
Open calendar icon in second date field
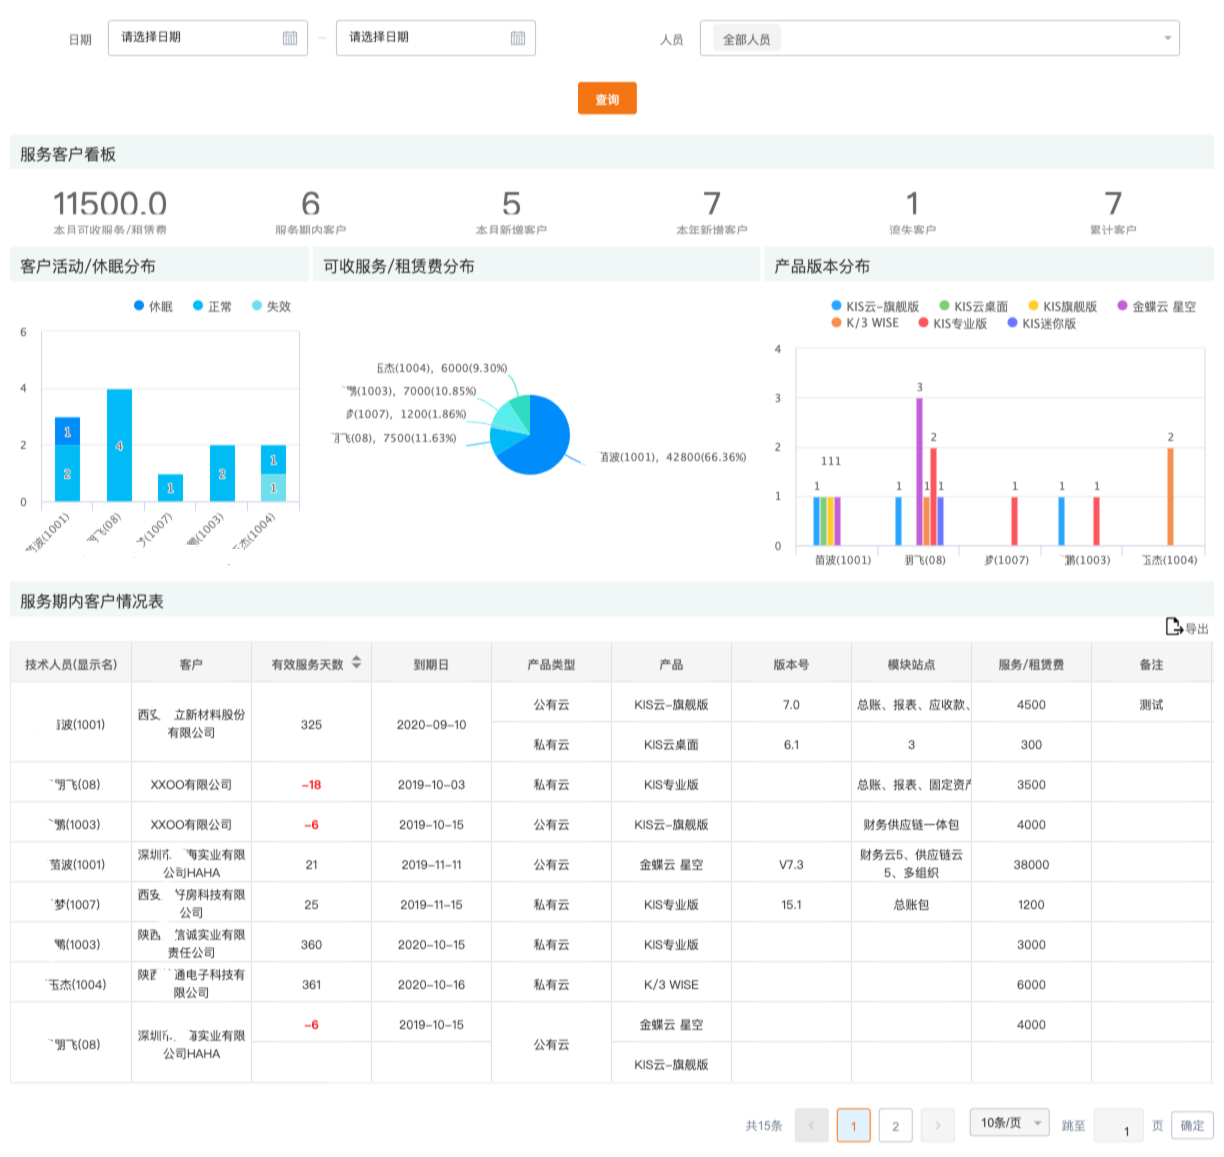[518, 38]
